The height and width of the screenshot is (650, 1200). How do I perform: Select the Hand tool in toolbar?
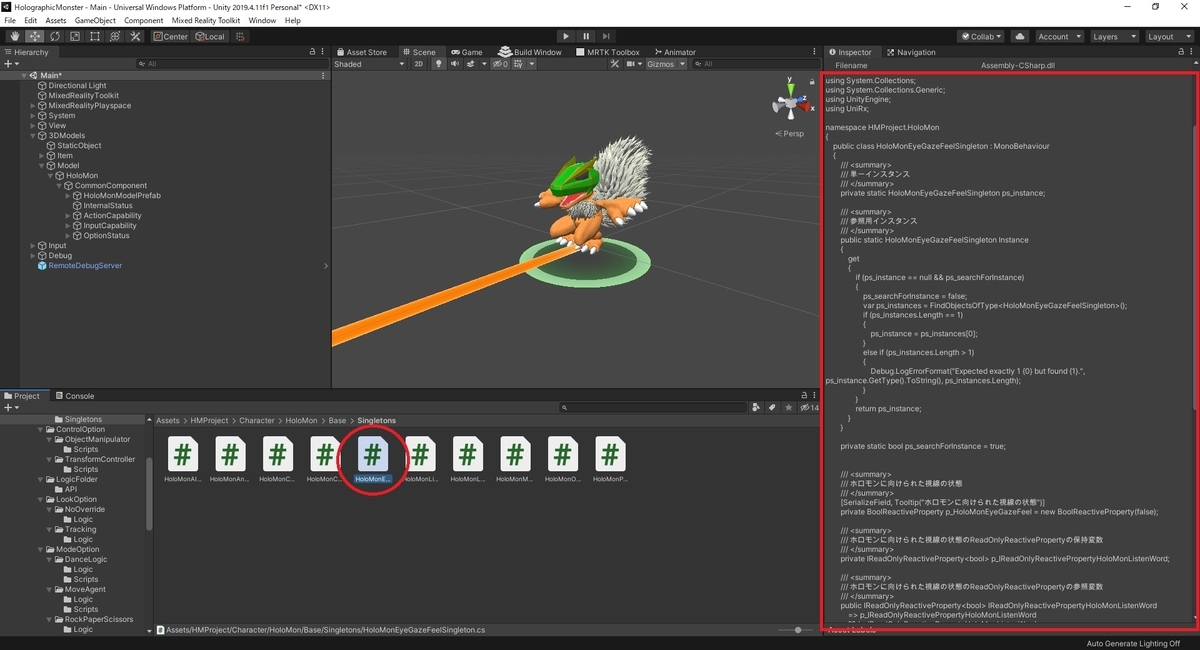click(x=14, y=36)
